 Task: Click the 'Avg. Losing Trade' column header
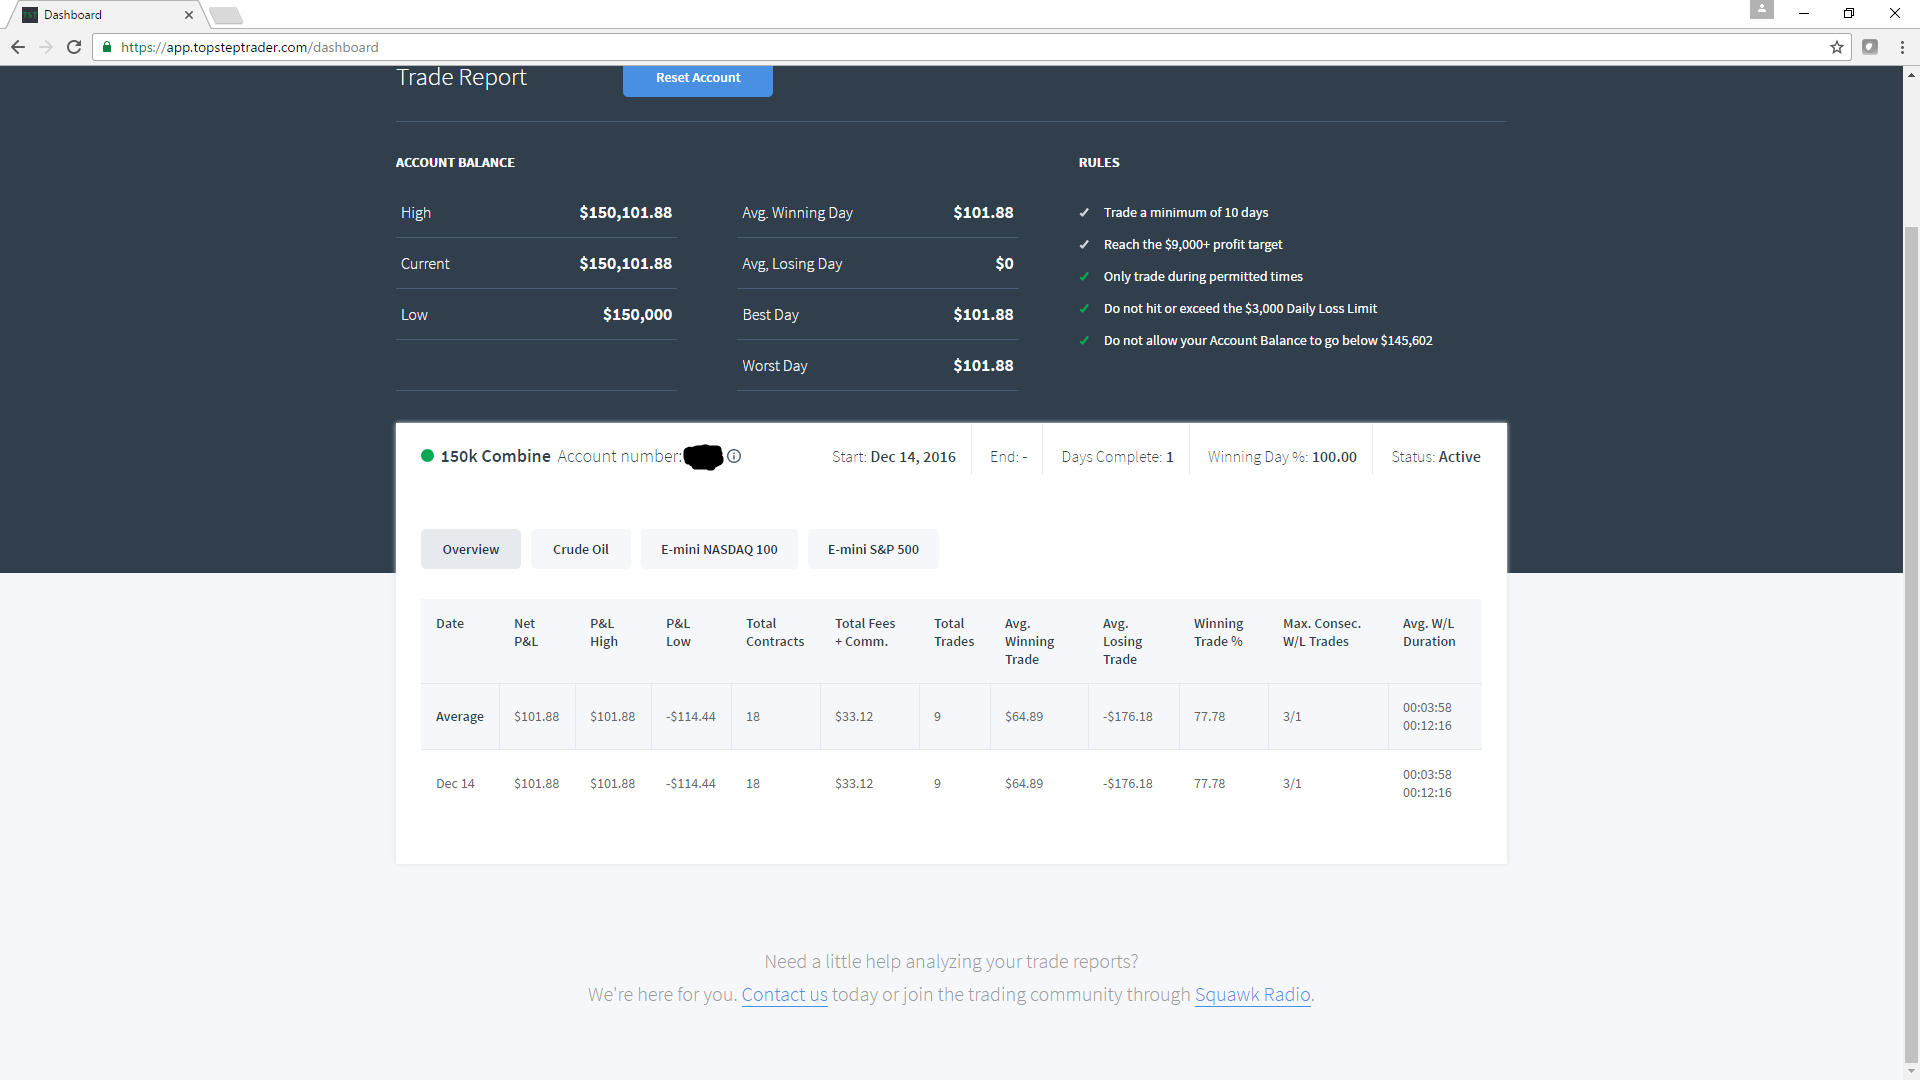[1123, 642]
